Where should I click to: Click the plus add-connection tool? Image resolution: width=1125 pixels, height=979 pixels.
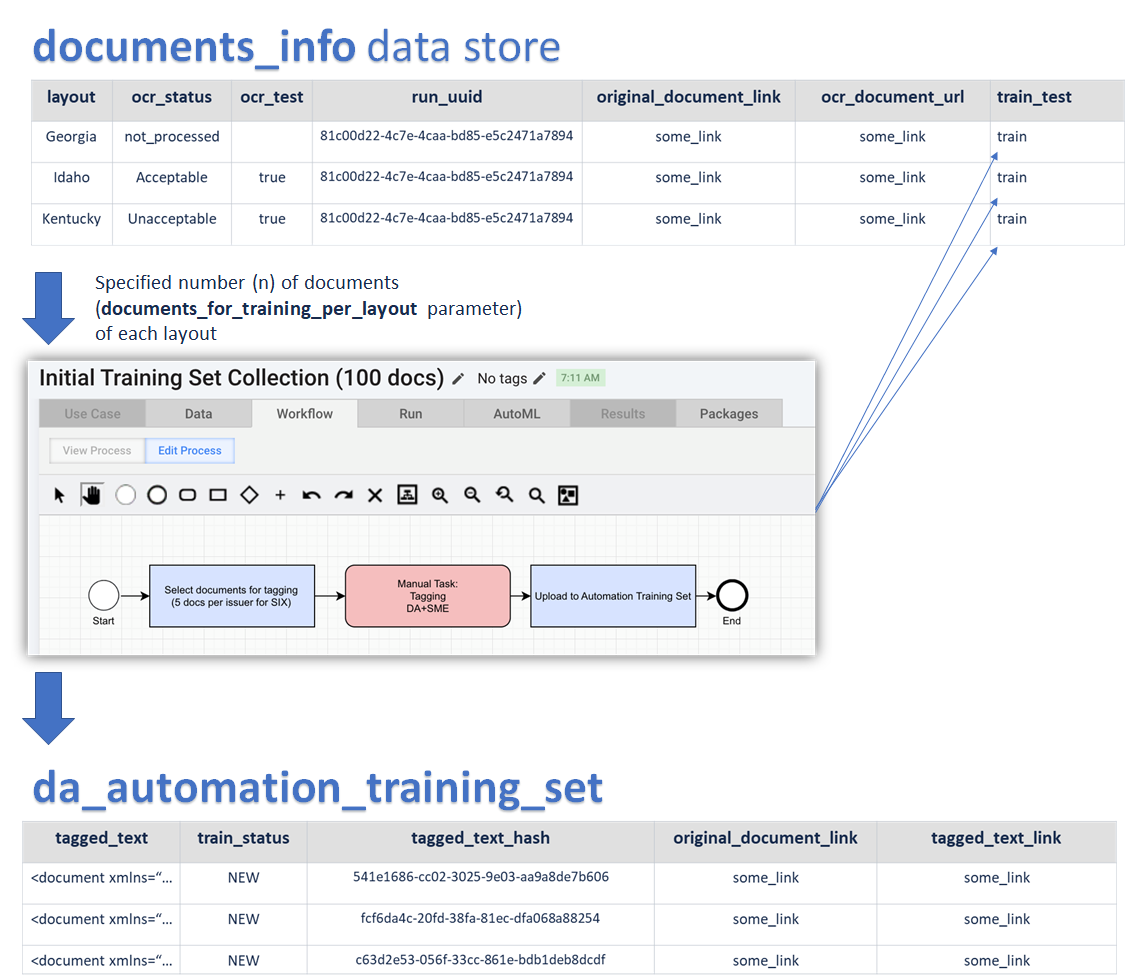pyautogui.click(x=281, y=495)
